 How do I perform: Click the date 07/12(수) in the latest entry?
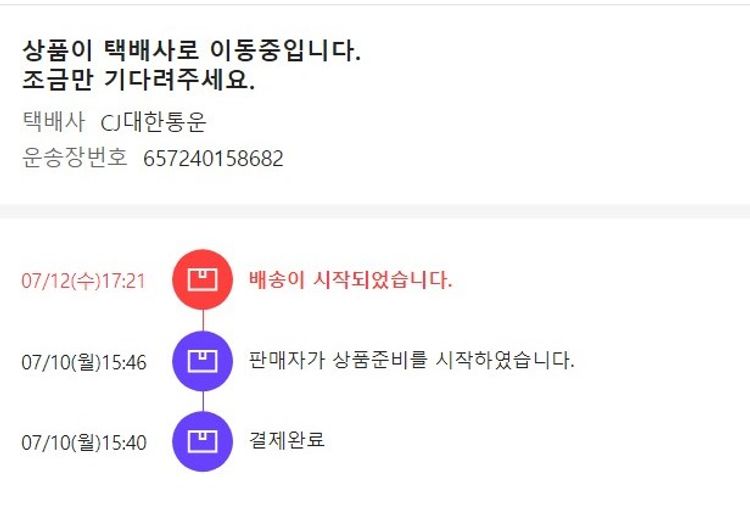tap(60, 281)
